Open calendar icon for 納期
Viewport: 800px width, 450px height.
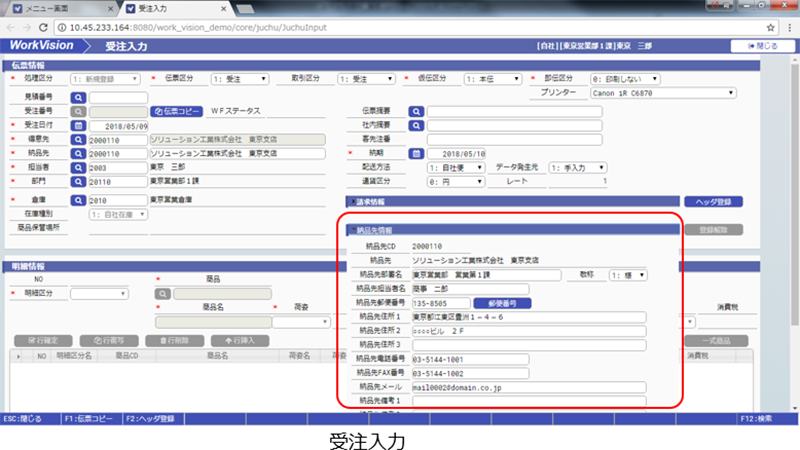click(x=416, y=154)
